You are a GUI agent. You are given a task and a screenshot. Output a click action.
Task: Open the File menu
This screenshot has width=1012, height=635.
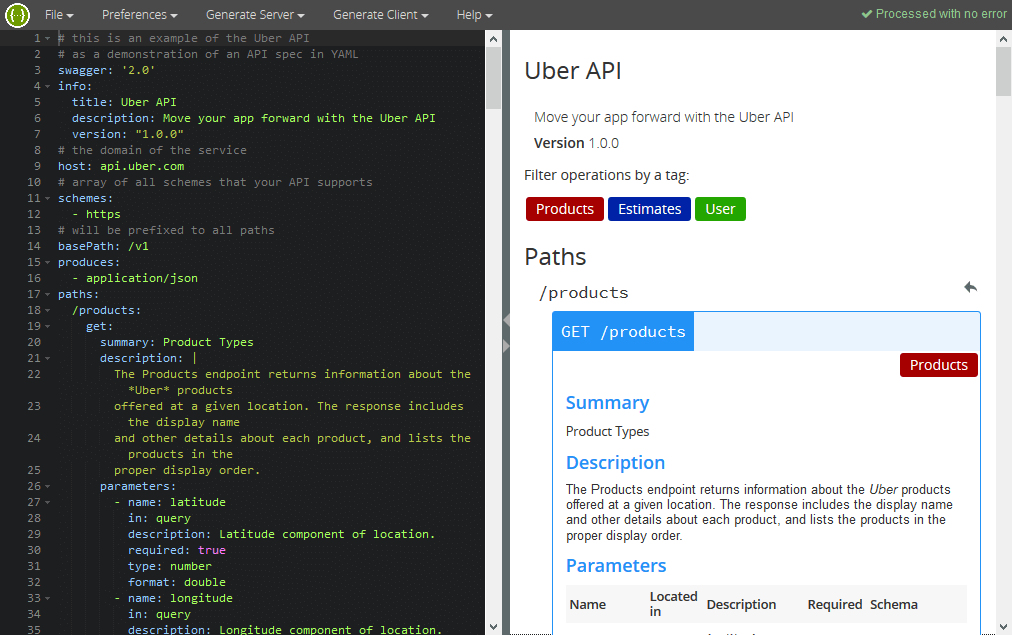pyautogui.click(x=59, y=15)
